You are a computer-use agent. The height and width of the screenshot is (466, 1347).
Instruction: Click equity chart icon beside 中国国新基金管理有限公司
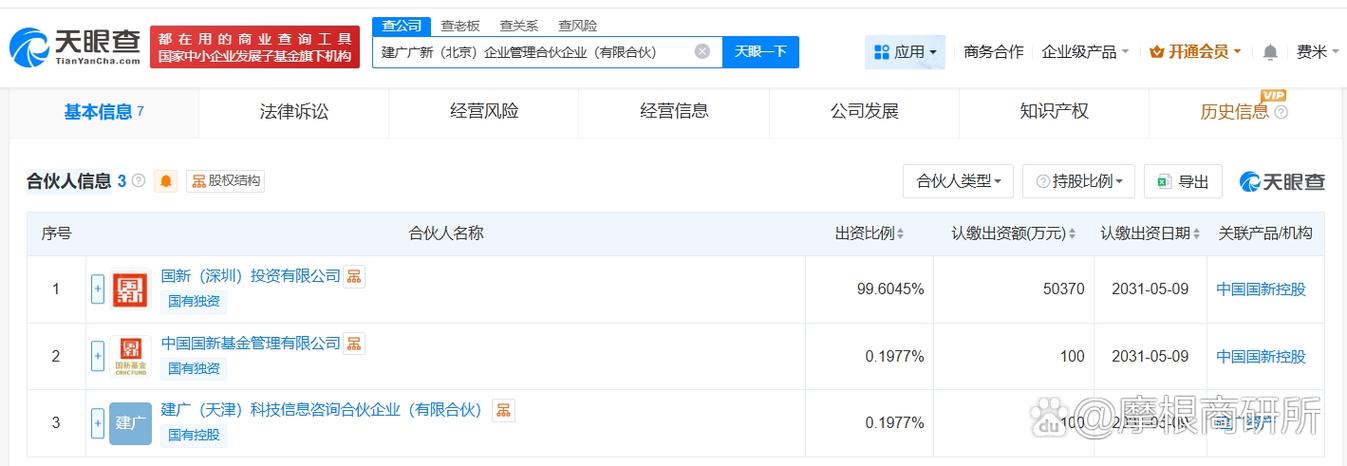(x=354, y=343)
